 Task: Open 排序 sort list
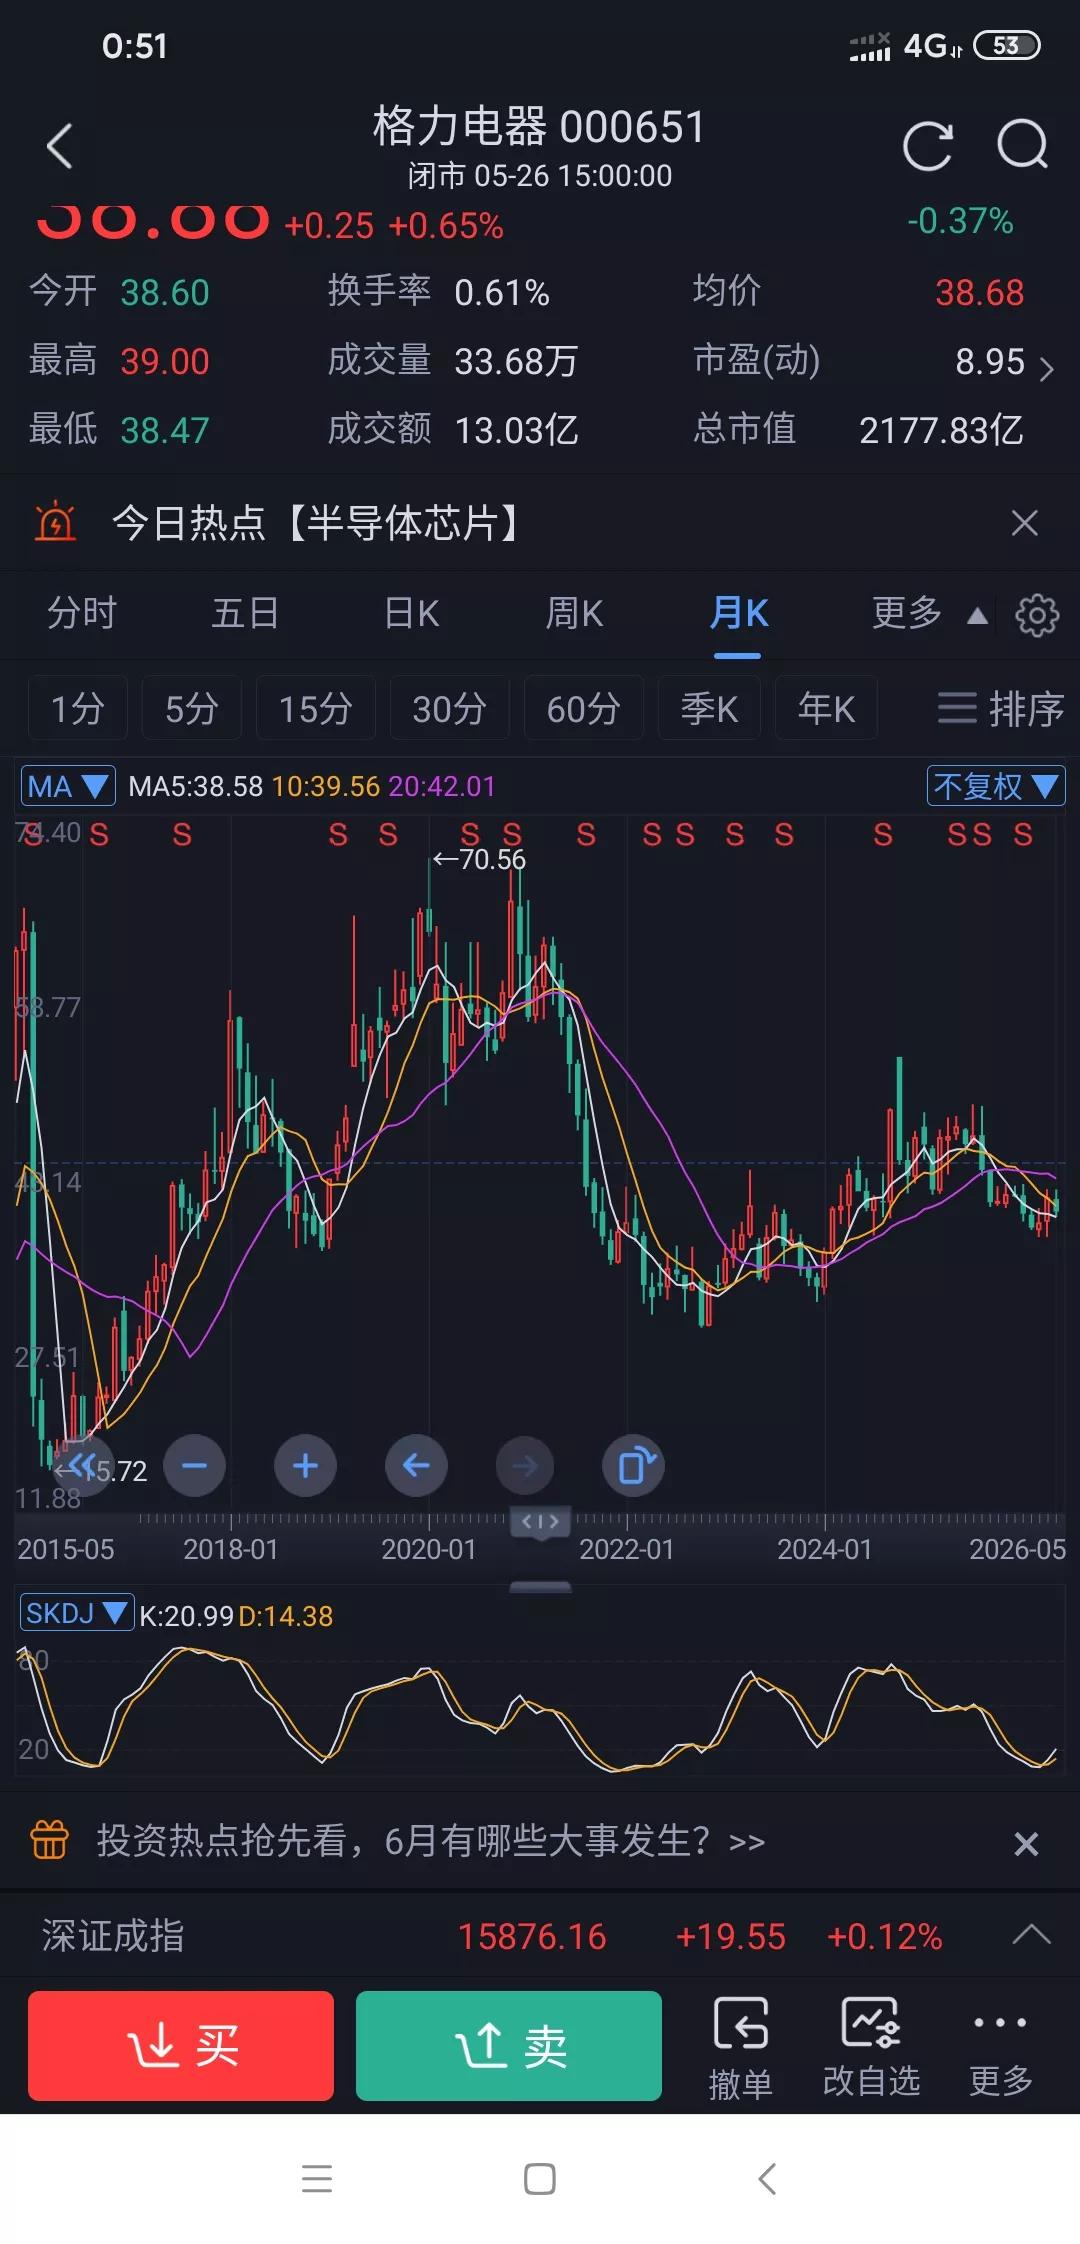(1000, 708)
